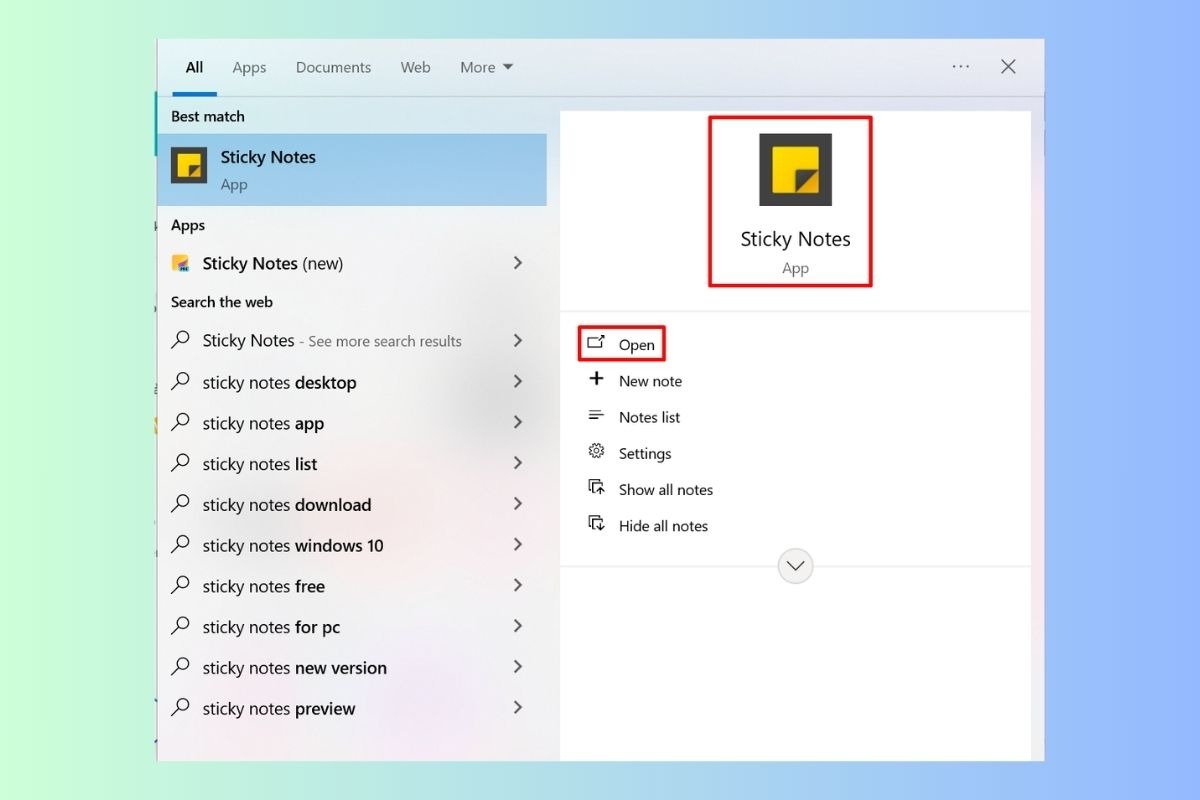Choose the Notes list action label
This screenshot has width=1200, height=800.
(x=649, y=417)
